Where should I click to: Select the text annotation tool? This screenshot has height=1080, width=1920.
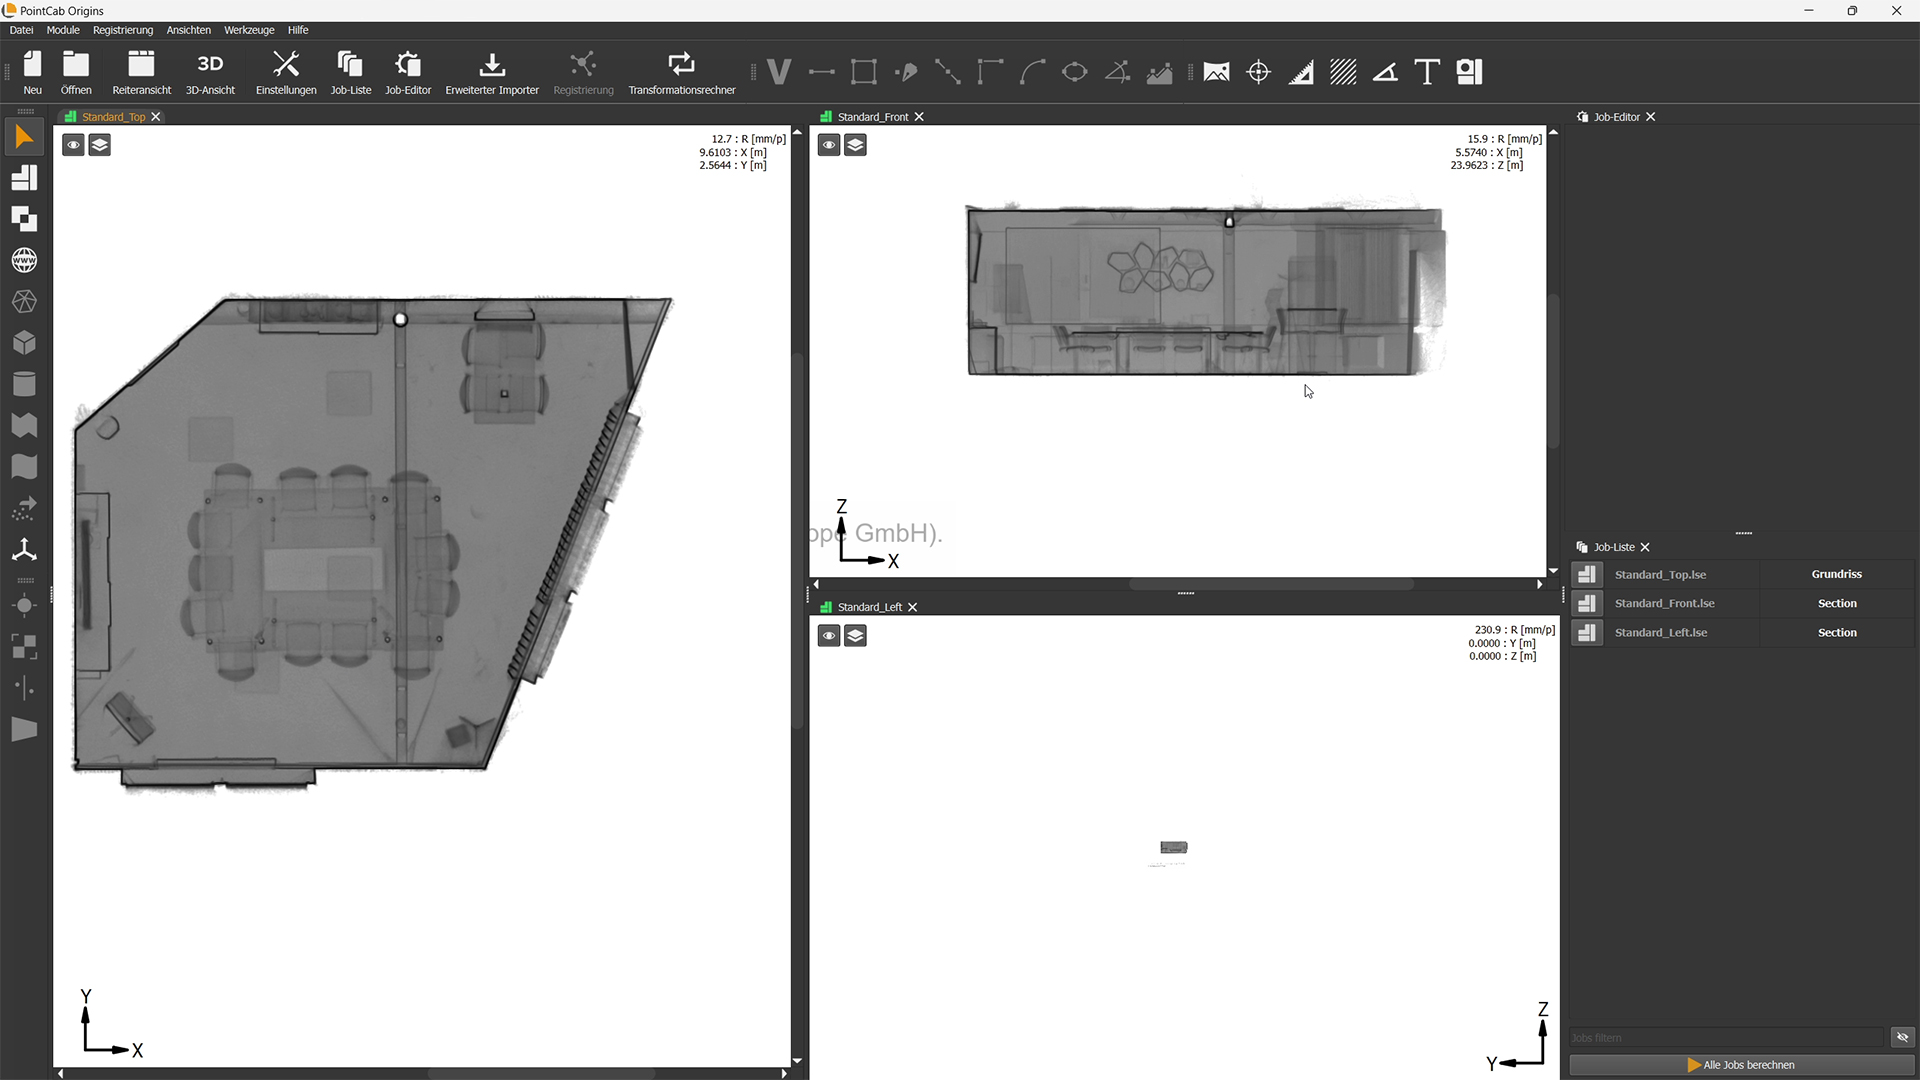[1427, 72]
